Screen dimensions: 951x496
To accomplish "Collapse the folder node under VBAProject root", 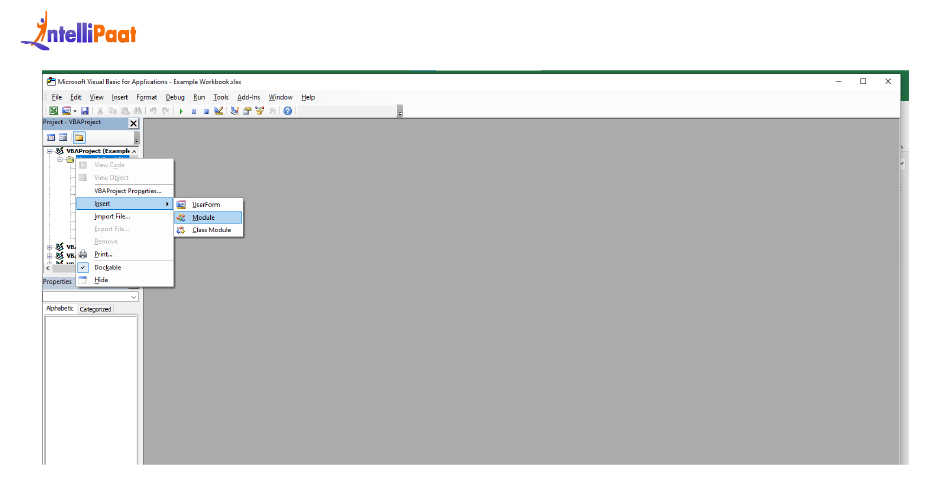I will [59, 159].
